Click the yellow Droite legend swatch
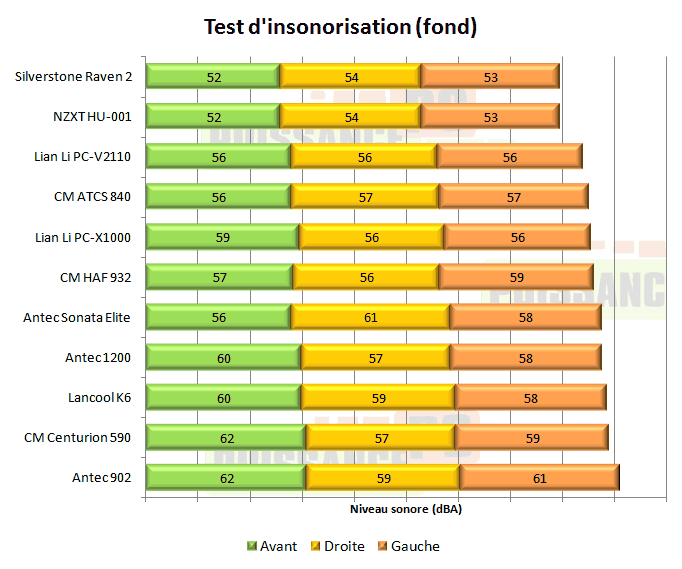 (316, 546)
